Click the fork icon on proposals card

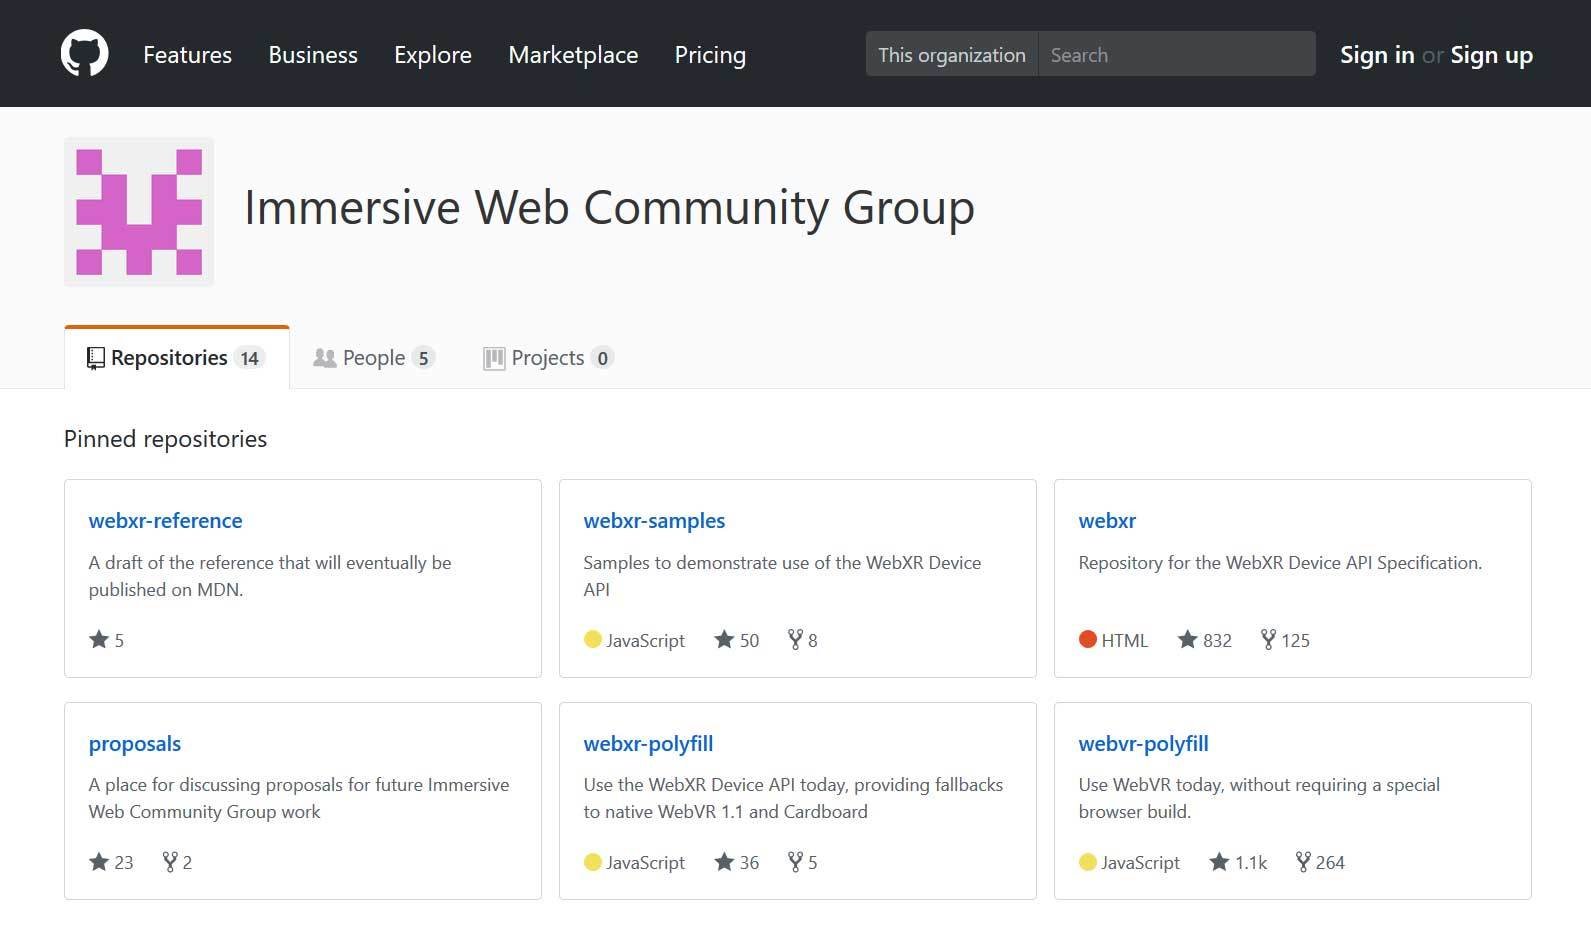[x=170, y=861]
